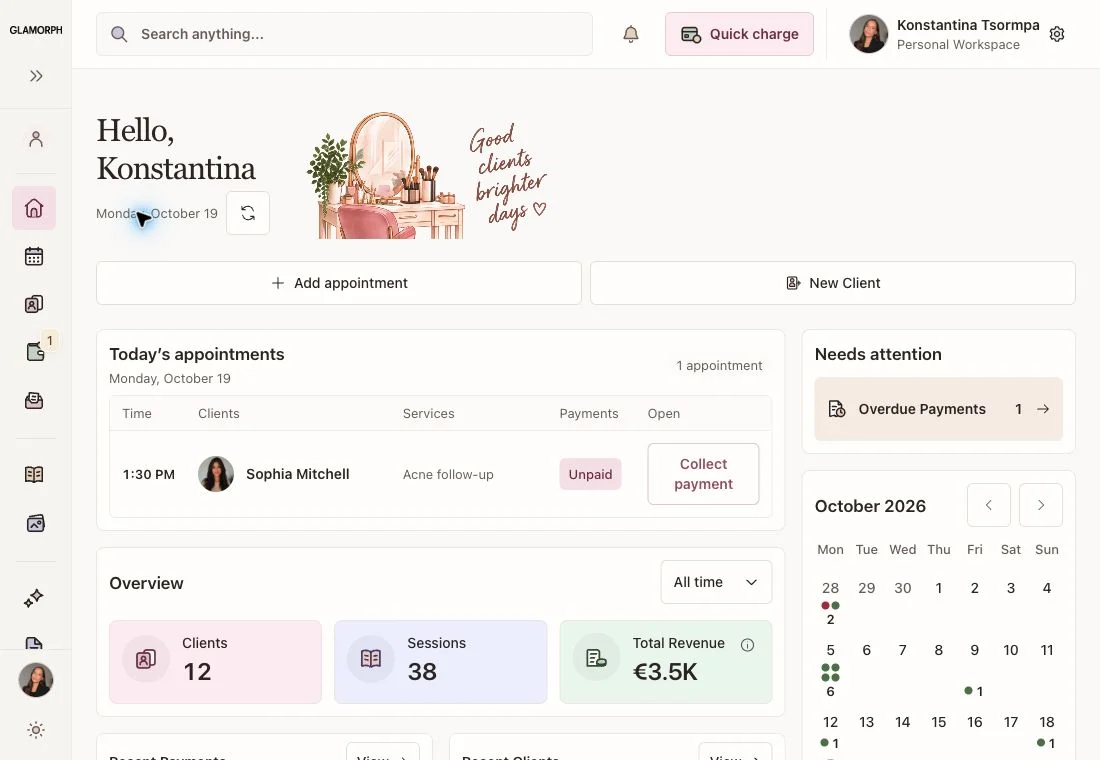Go to Home dashboard icon

pyautogui.click(x=34, y=208)
